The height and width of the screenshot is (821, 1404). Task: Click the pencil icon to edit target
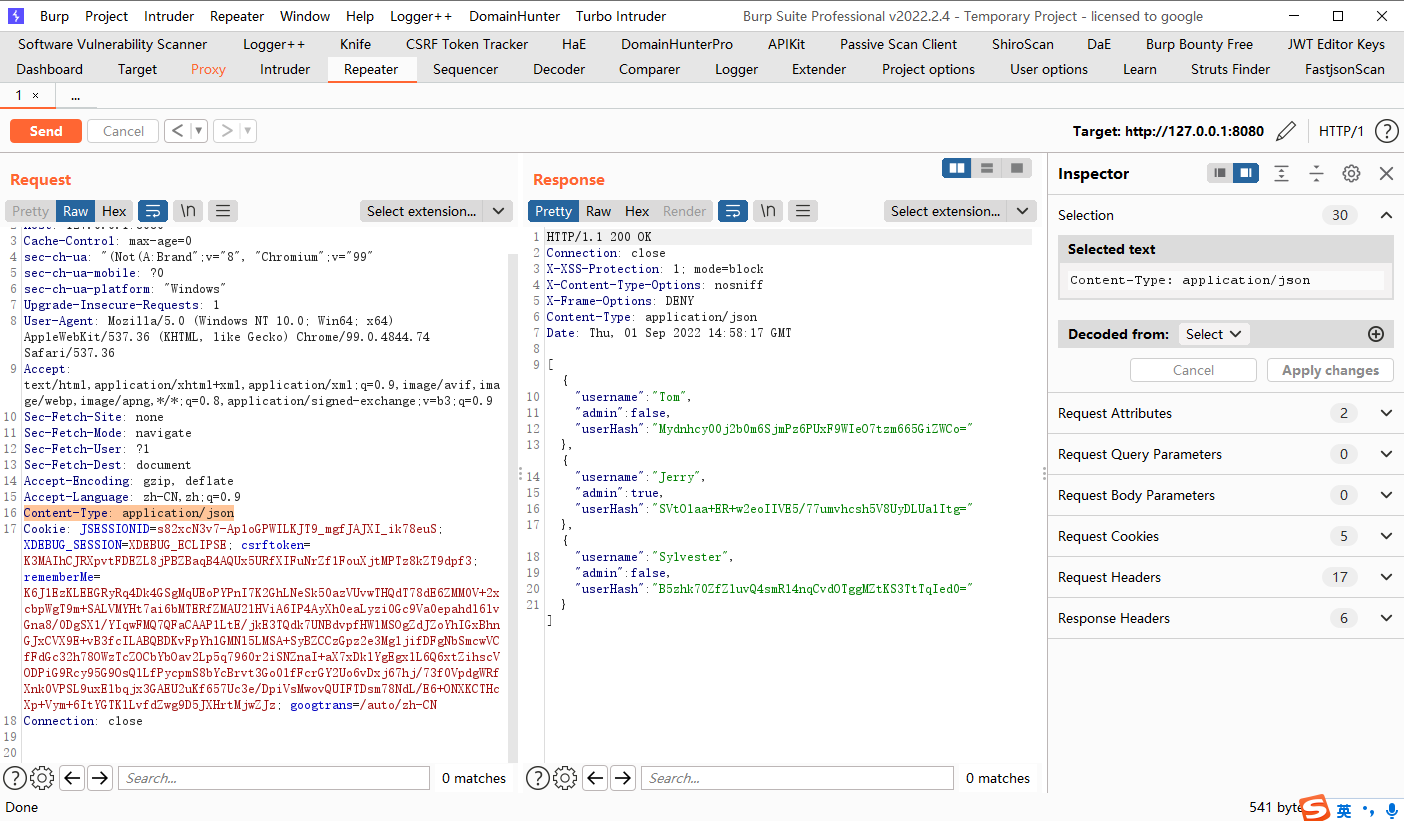pos(1287,131)
